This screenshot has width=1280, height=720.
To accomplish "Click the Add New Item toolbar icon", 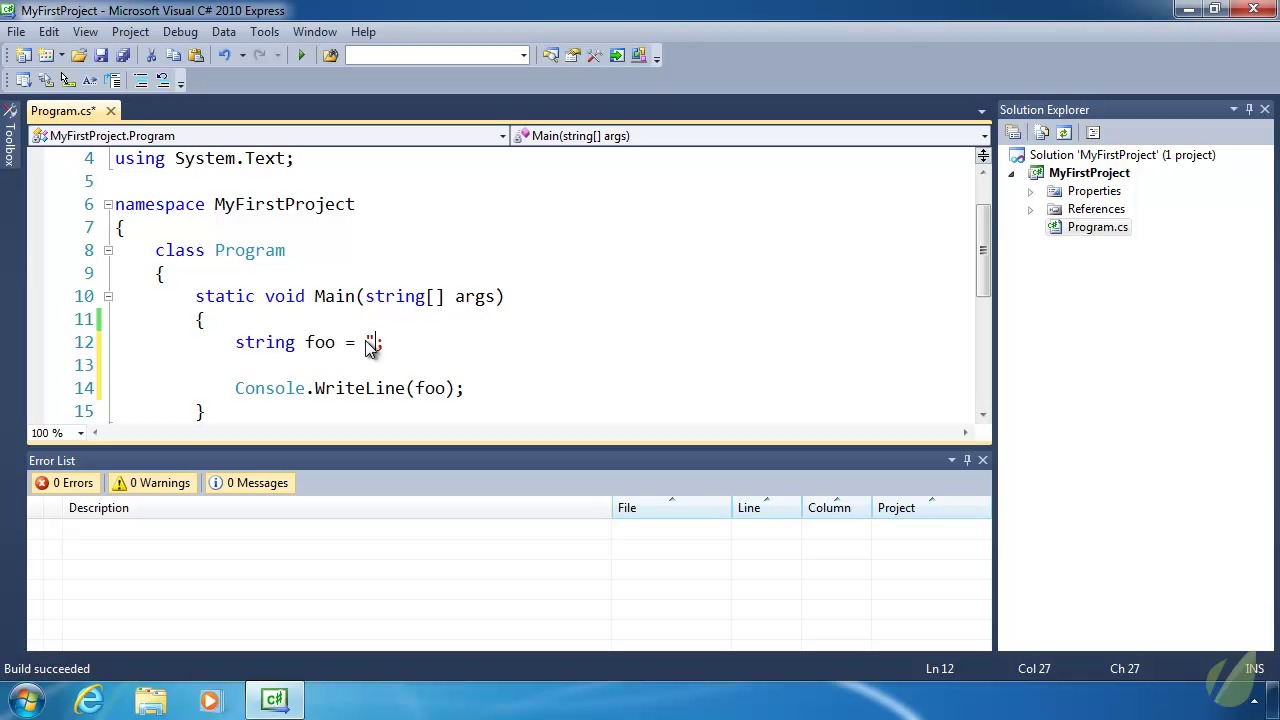I will pyautogui.click(x=46, y=55).
